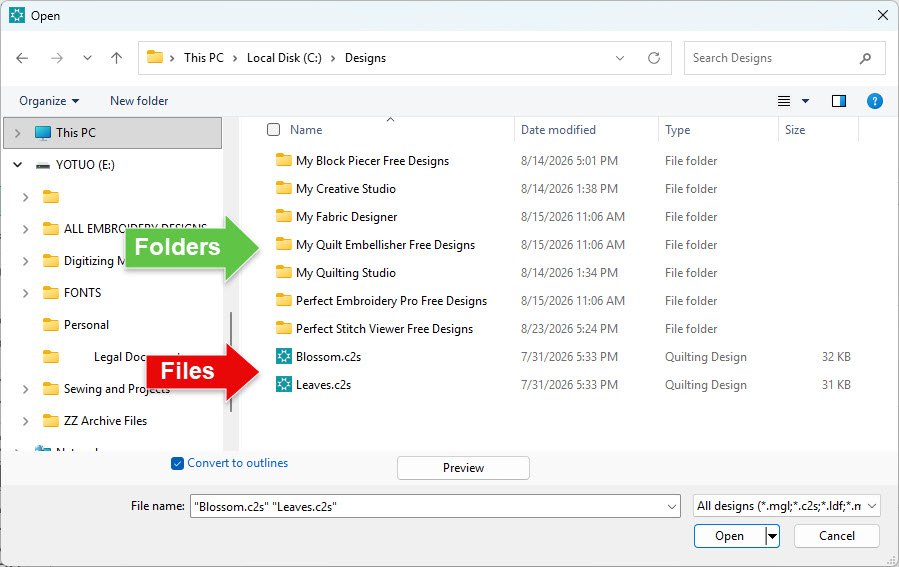Open view options dropdown arrow
The width and height of the screenshot is (899, 567).
point(805,101)
